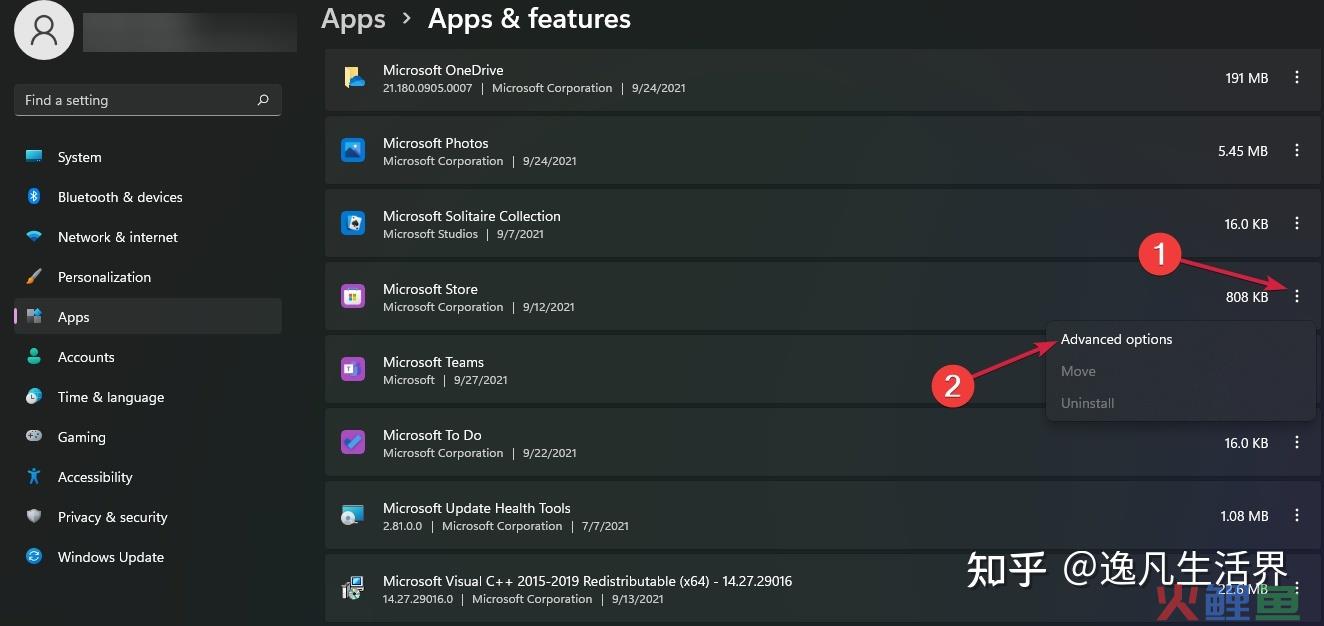Open more options for Microsoft To Do
The height and width of the screenshot is (626, 1324).
pyautogui.click(x=1297, y=442)
